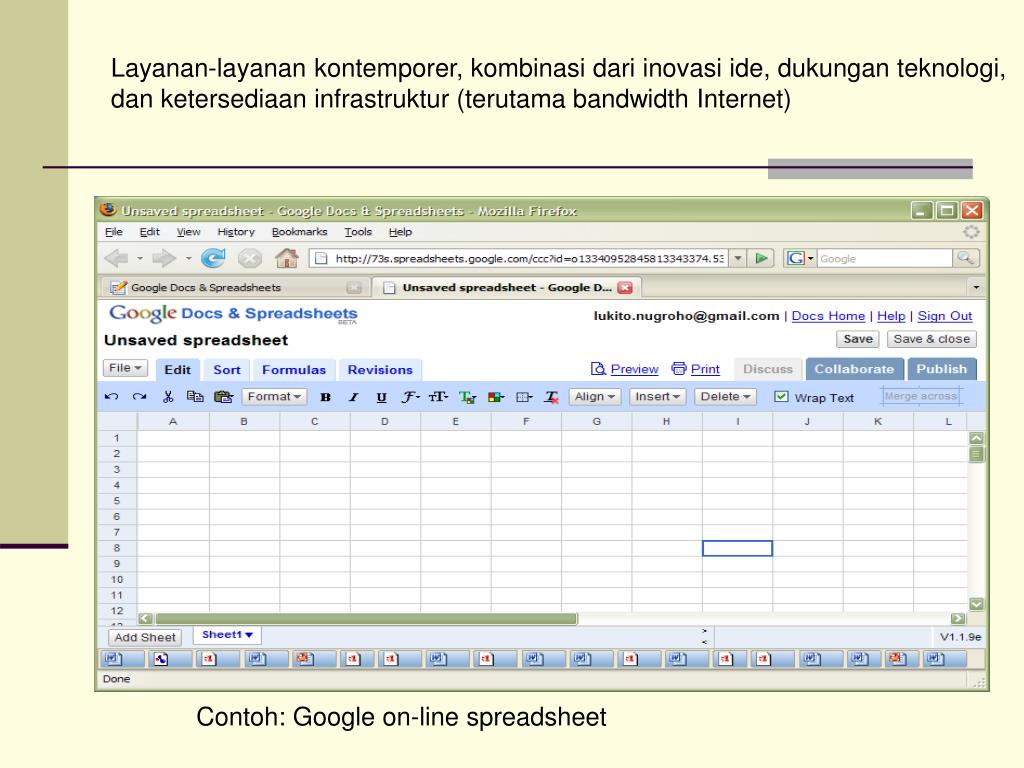The image size is (1024, 768).
Task: Click Firefox Back arrow button
Action: coord(116,259)
